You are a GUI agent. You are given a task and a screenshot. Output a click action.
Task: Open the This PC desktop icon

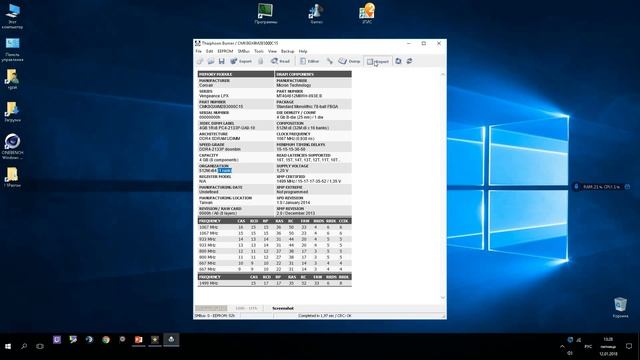(x=13, y=16)
